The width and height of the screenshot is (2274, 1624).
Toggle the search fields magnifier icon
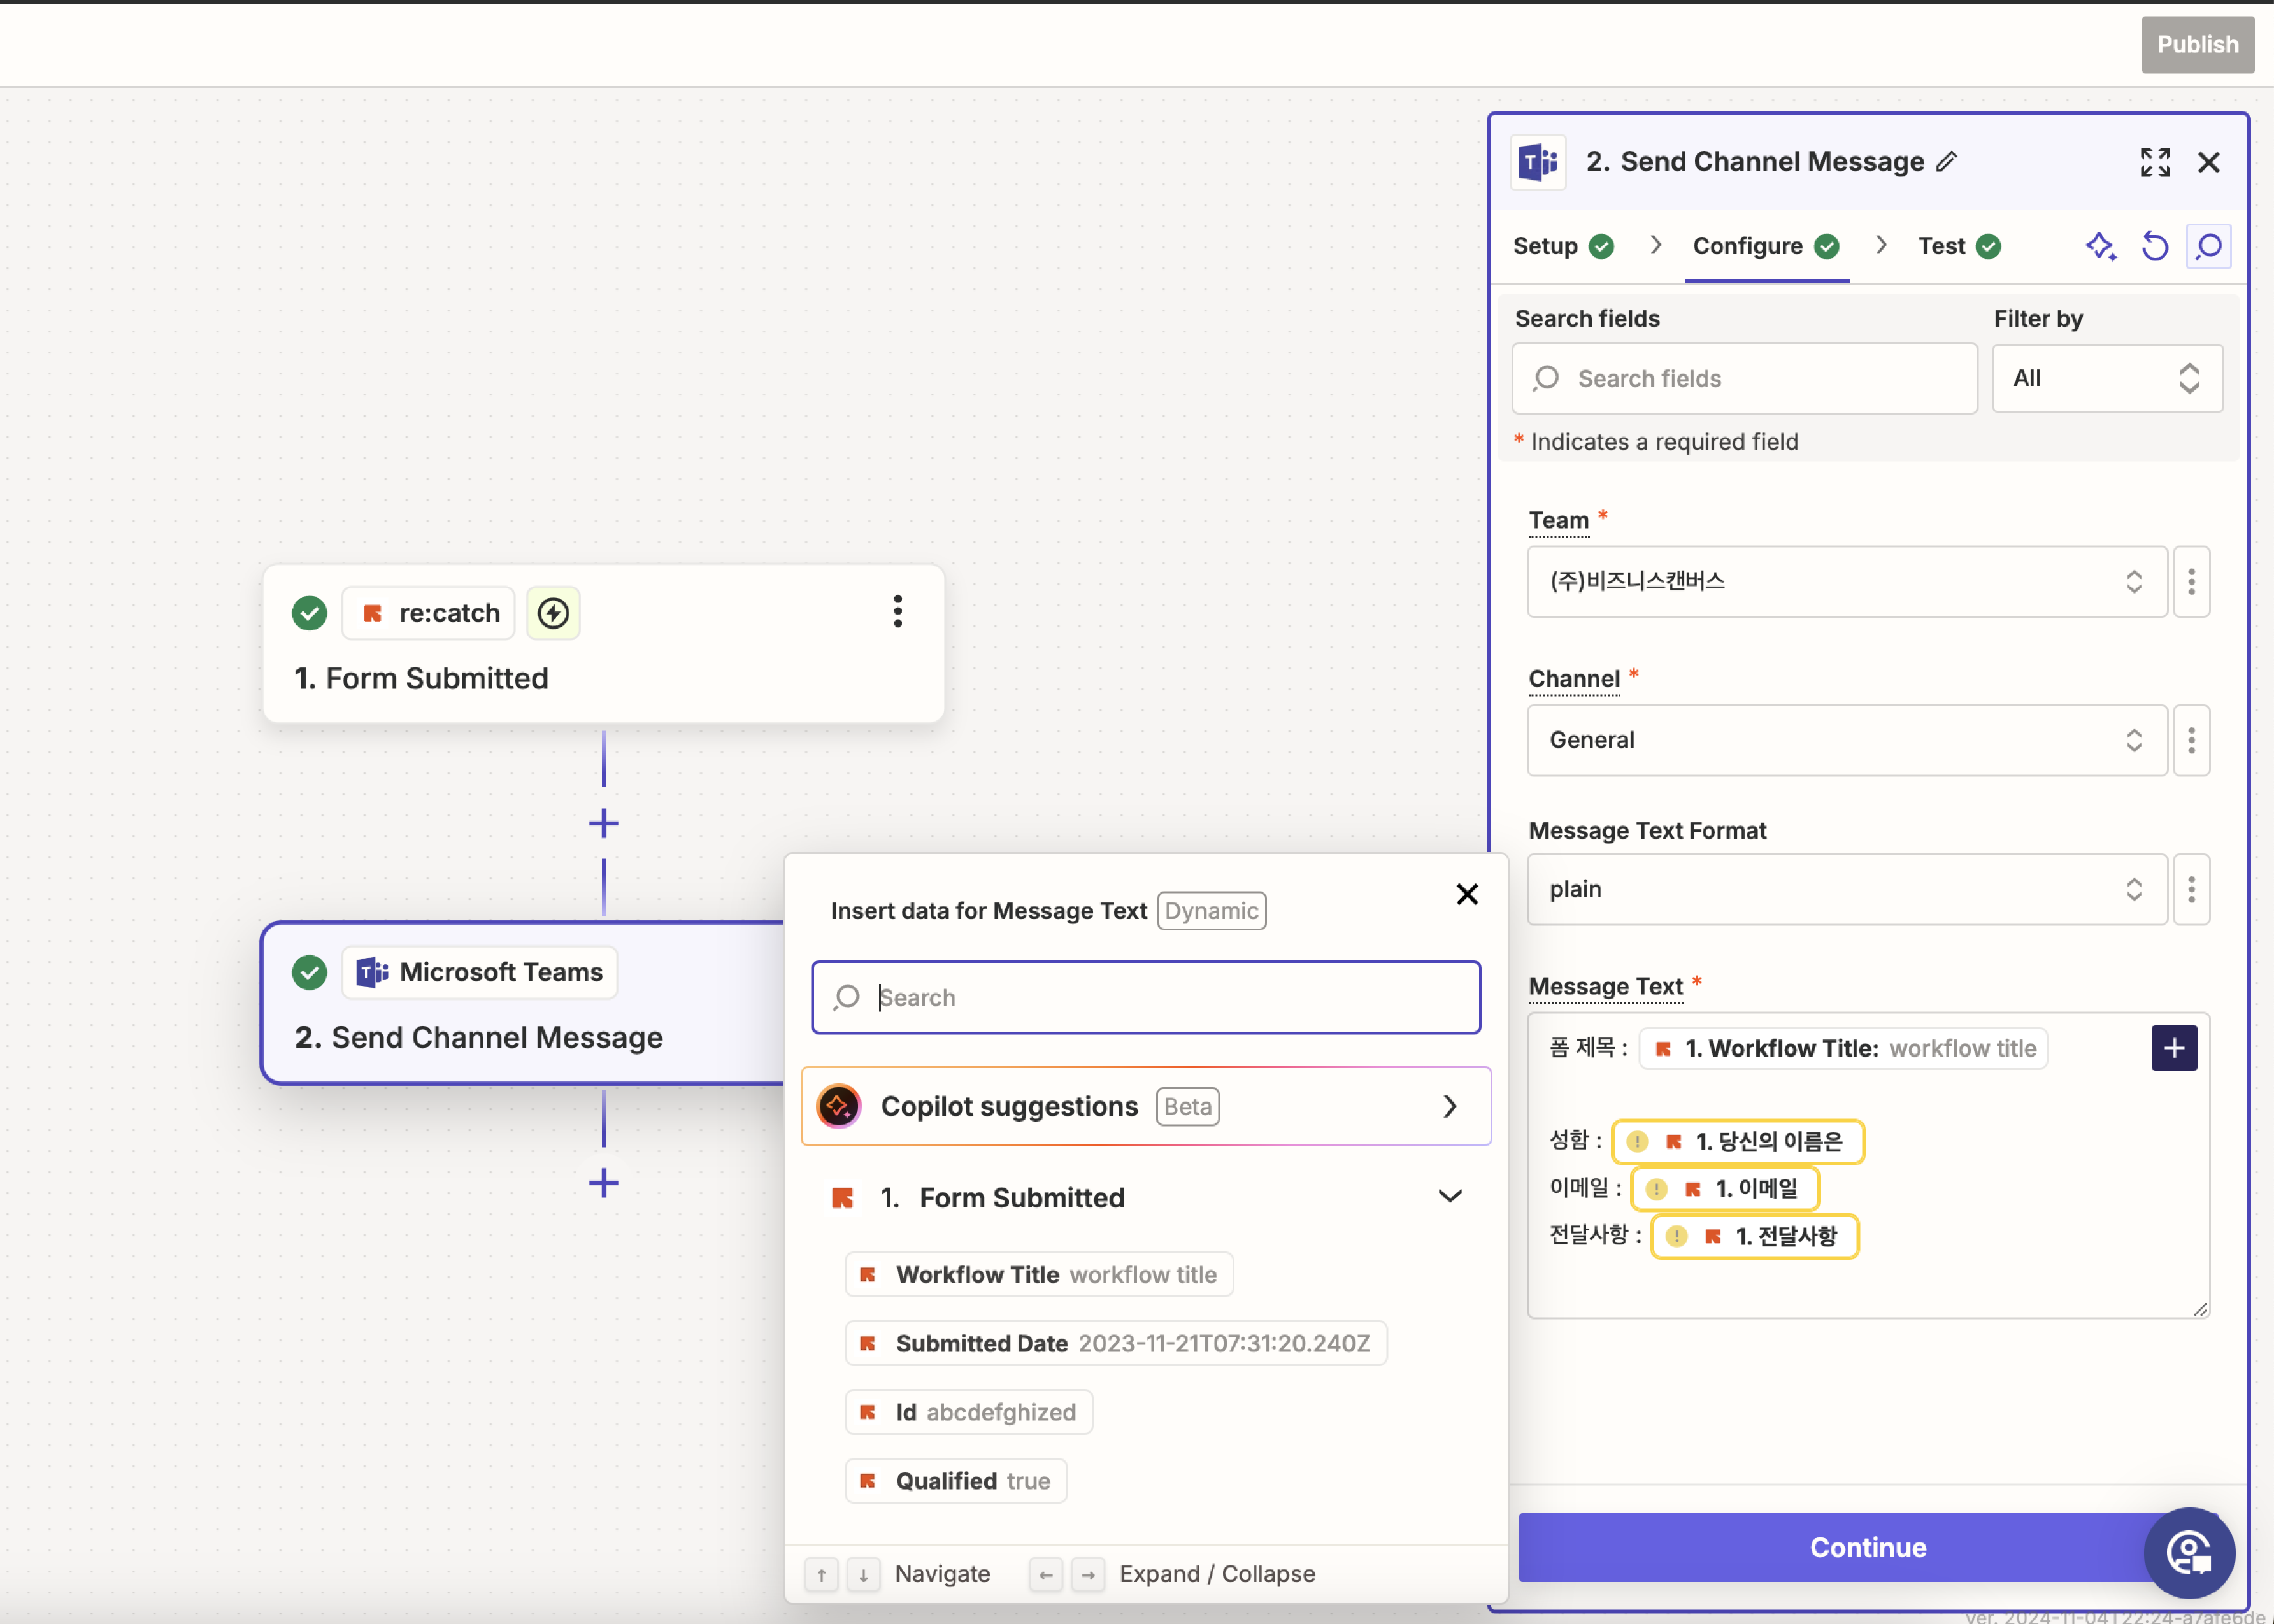(x=2209, y=246)
